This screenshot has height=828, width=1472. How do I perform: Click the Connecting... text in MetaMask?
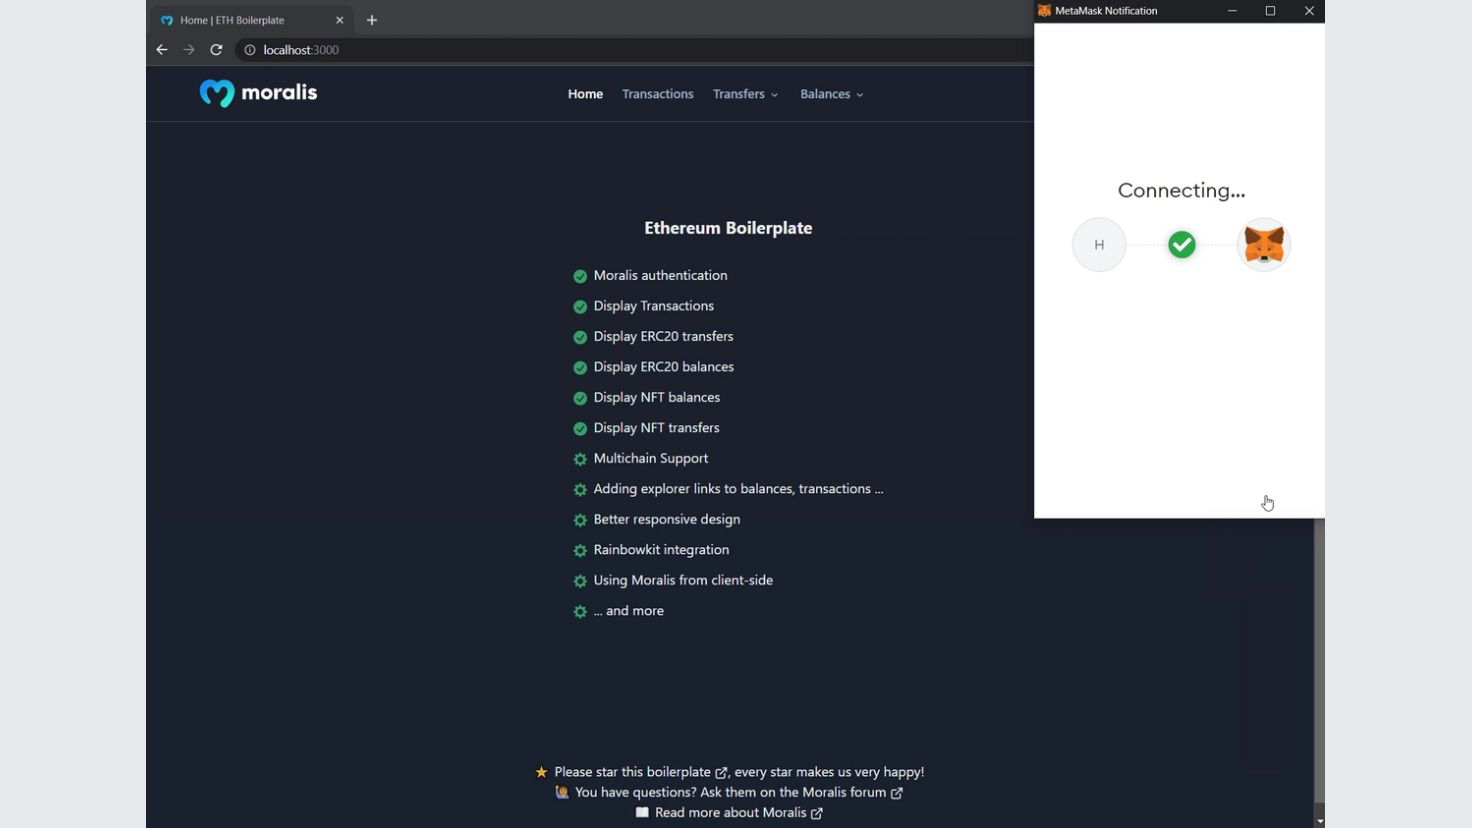click(1181, 191)
